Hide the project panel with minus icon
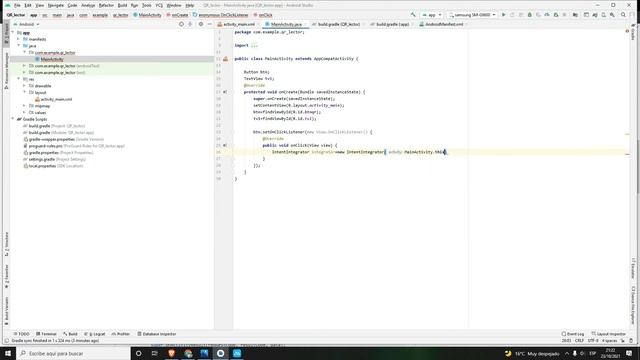Screen dimensions: 640x360 209,24
